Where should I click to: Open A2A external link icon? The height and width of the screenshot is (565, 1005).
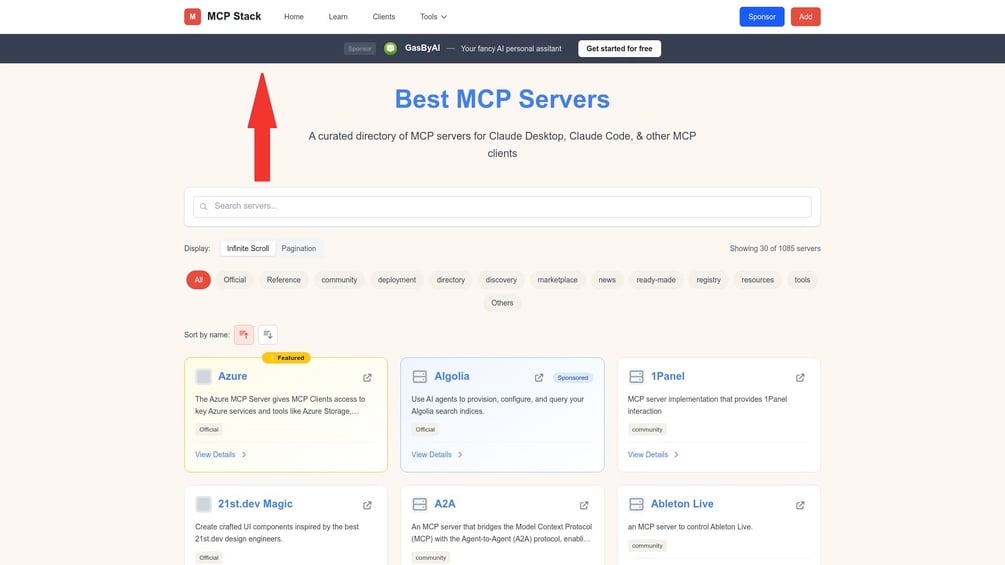click(584, 505)
